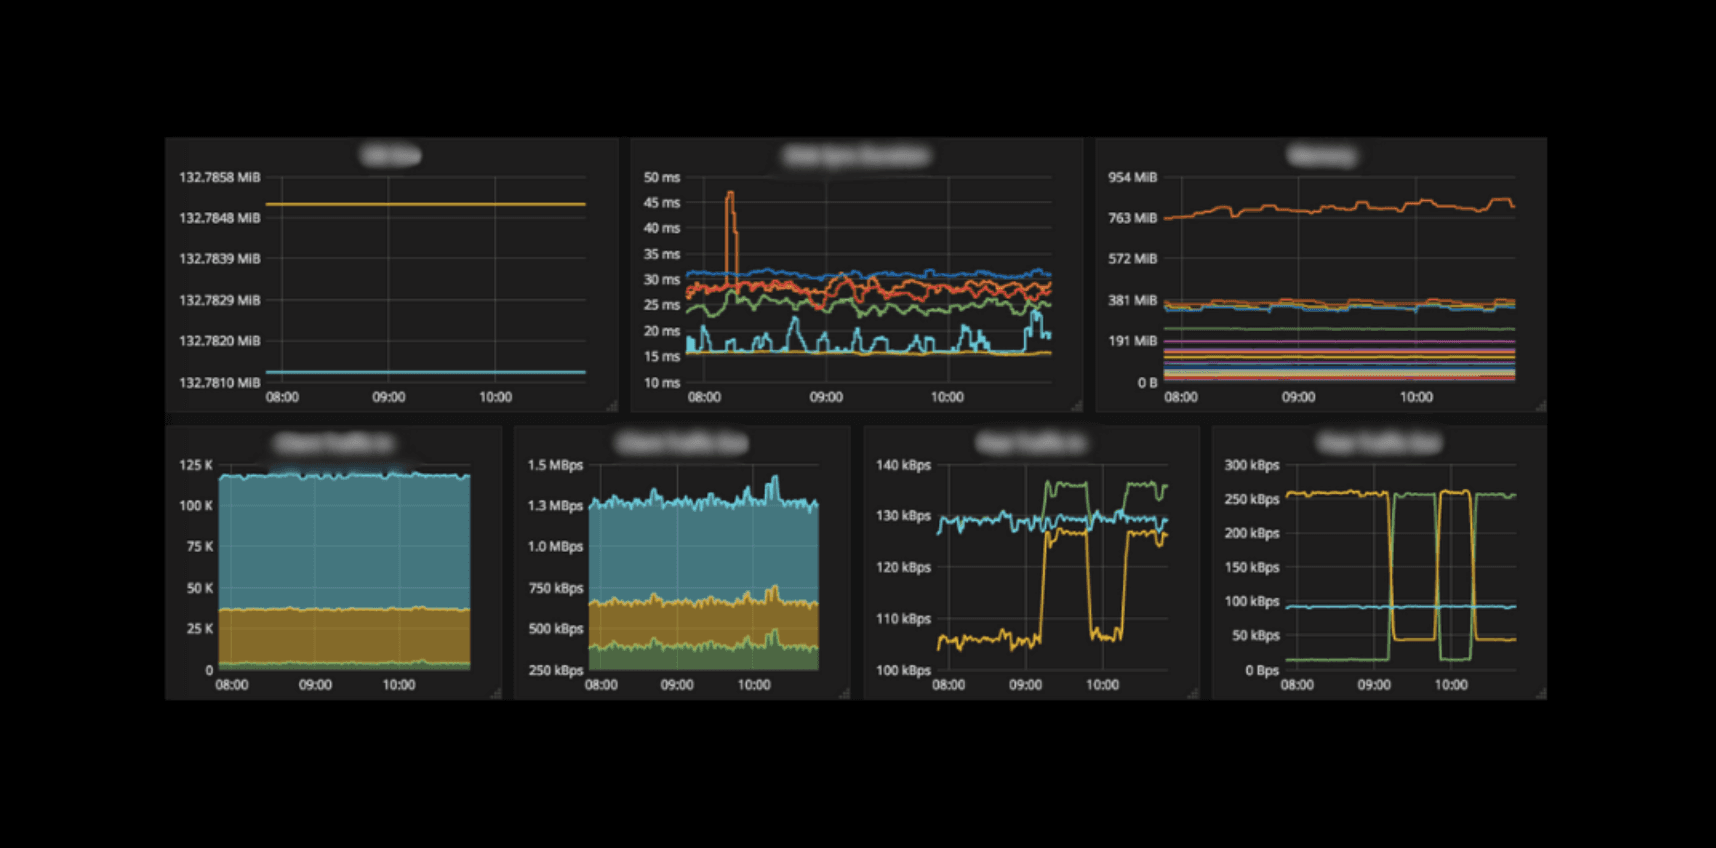Click the orange spike peak near 45 ms

click(730, 193)
